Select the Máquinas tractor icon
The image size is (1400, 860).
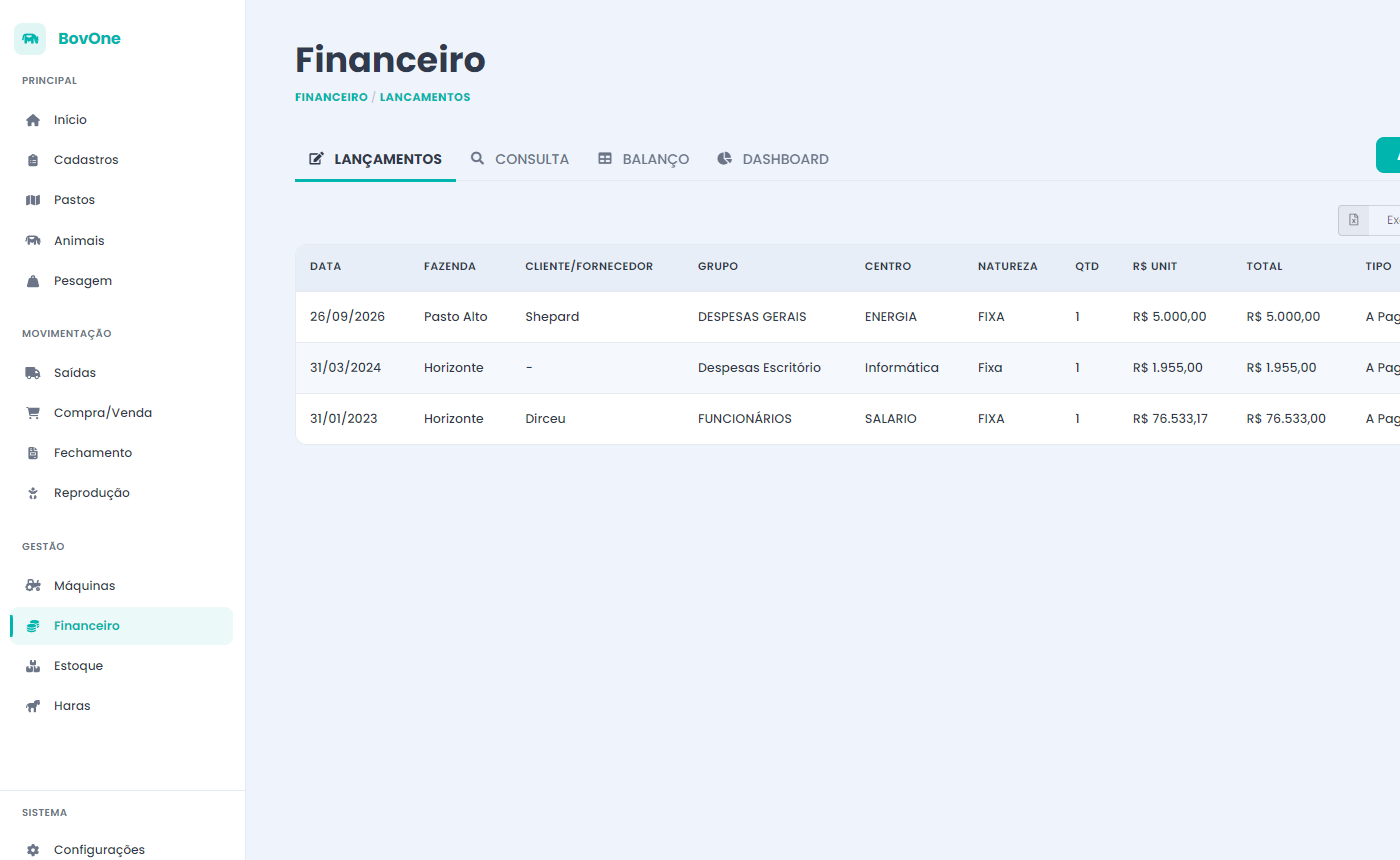coord(33,586)
